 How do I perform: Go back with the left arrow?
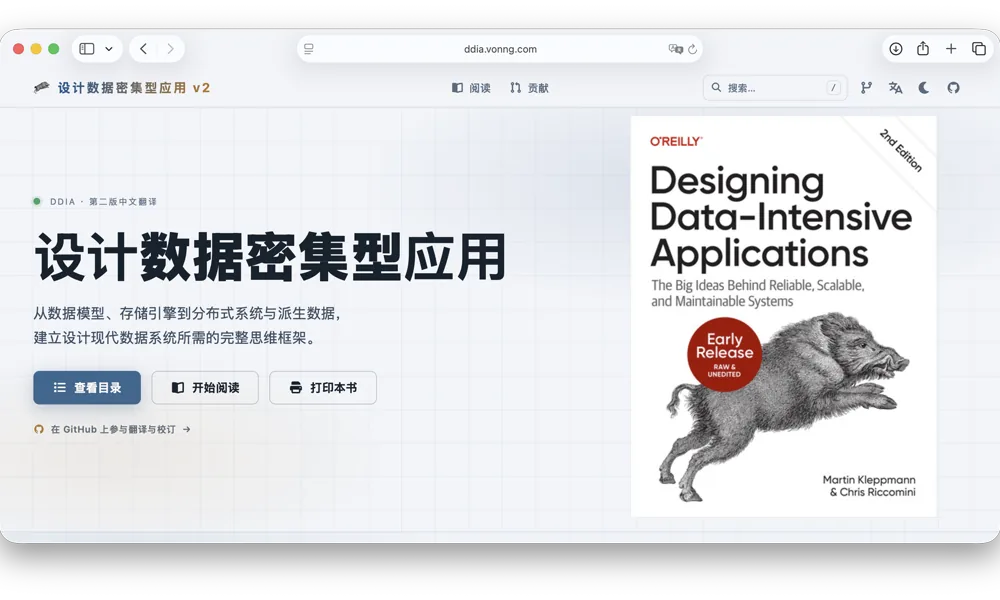point(143,48)
